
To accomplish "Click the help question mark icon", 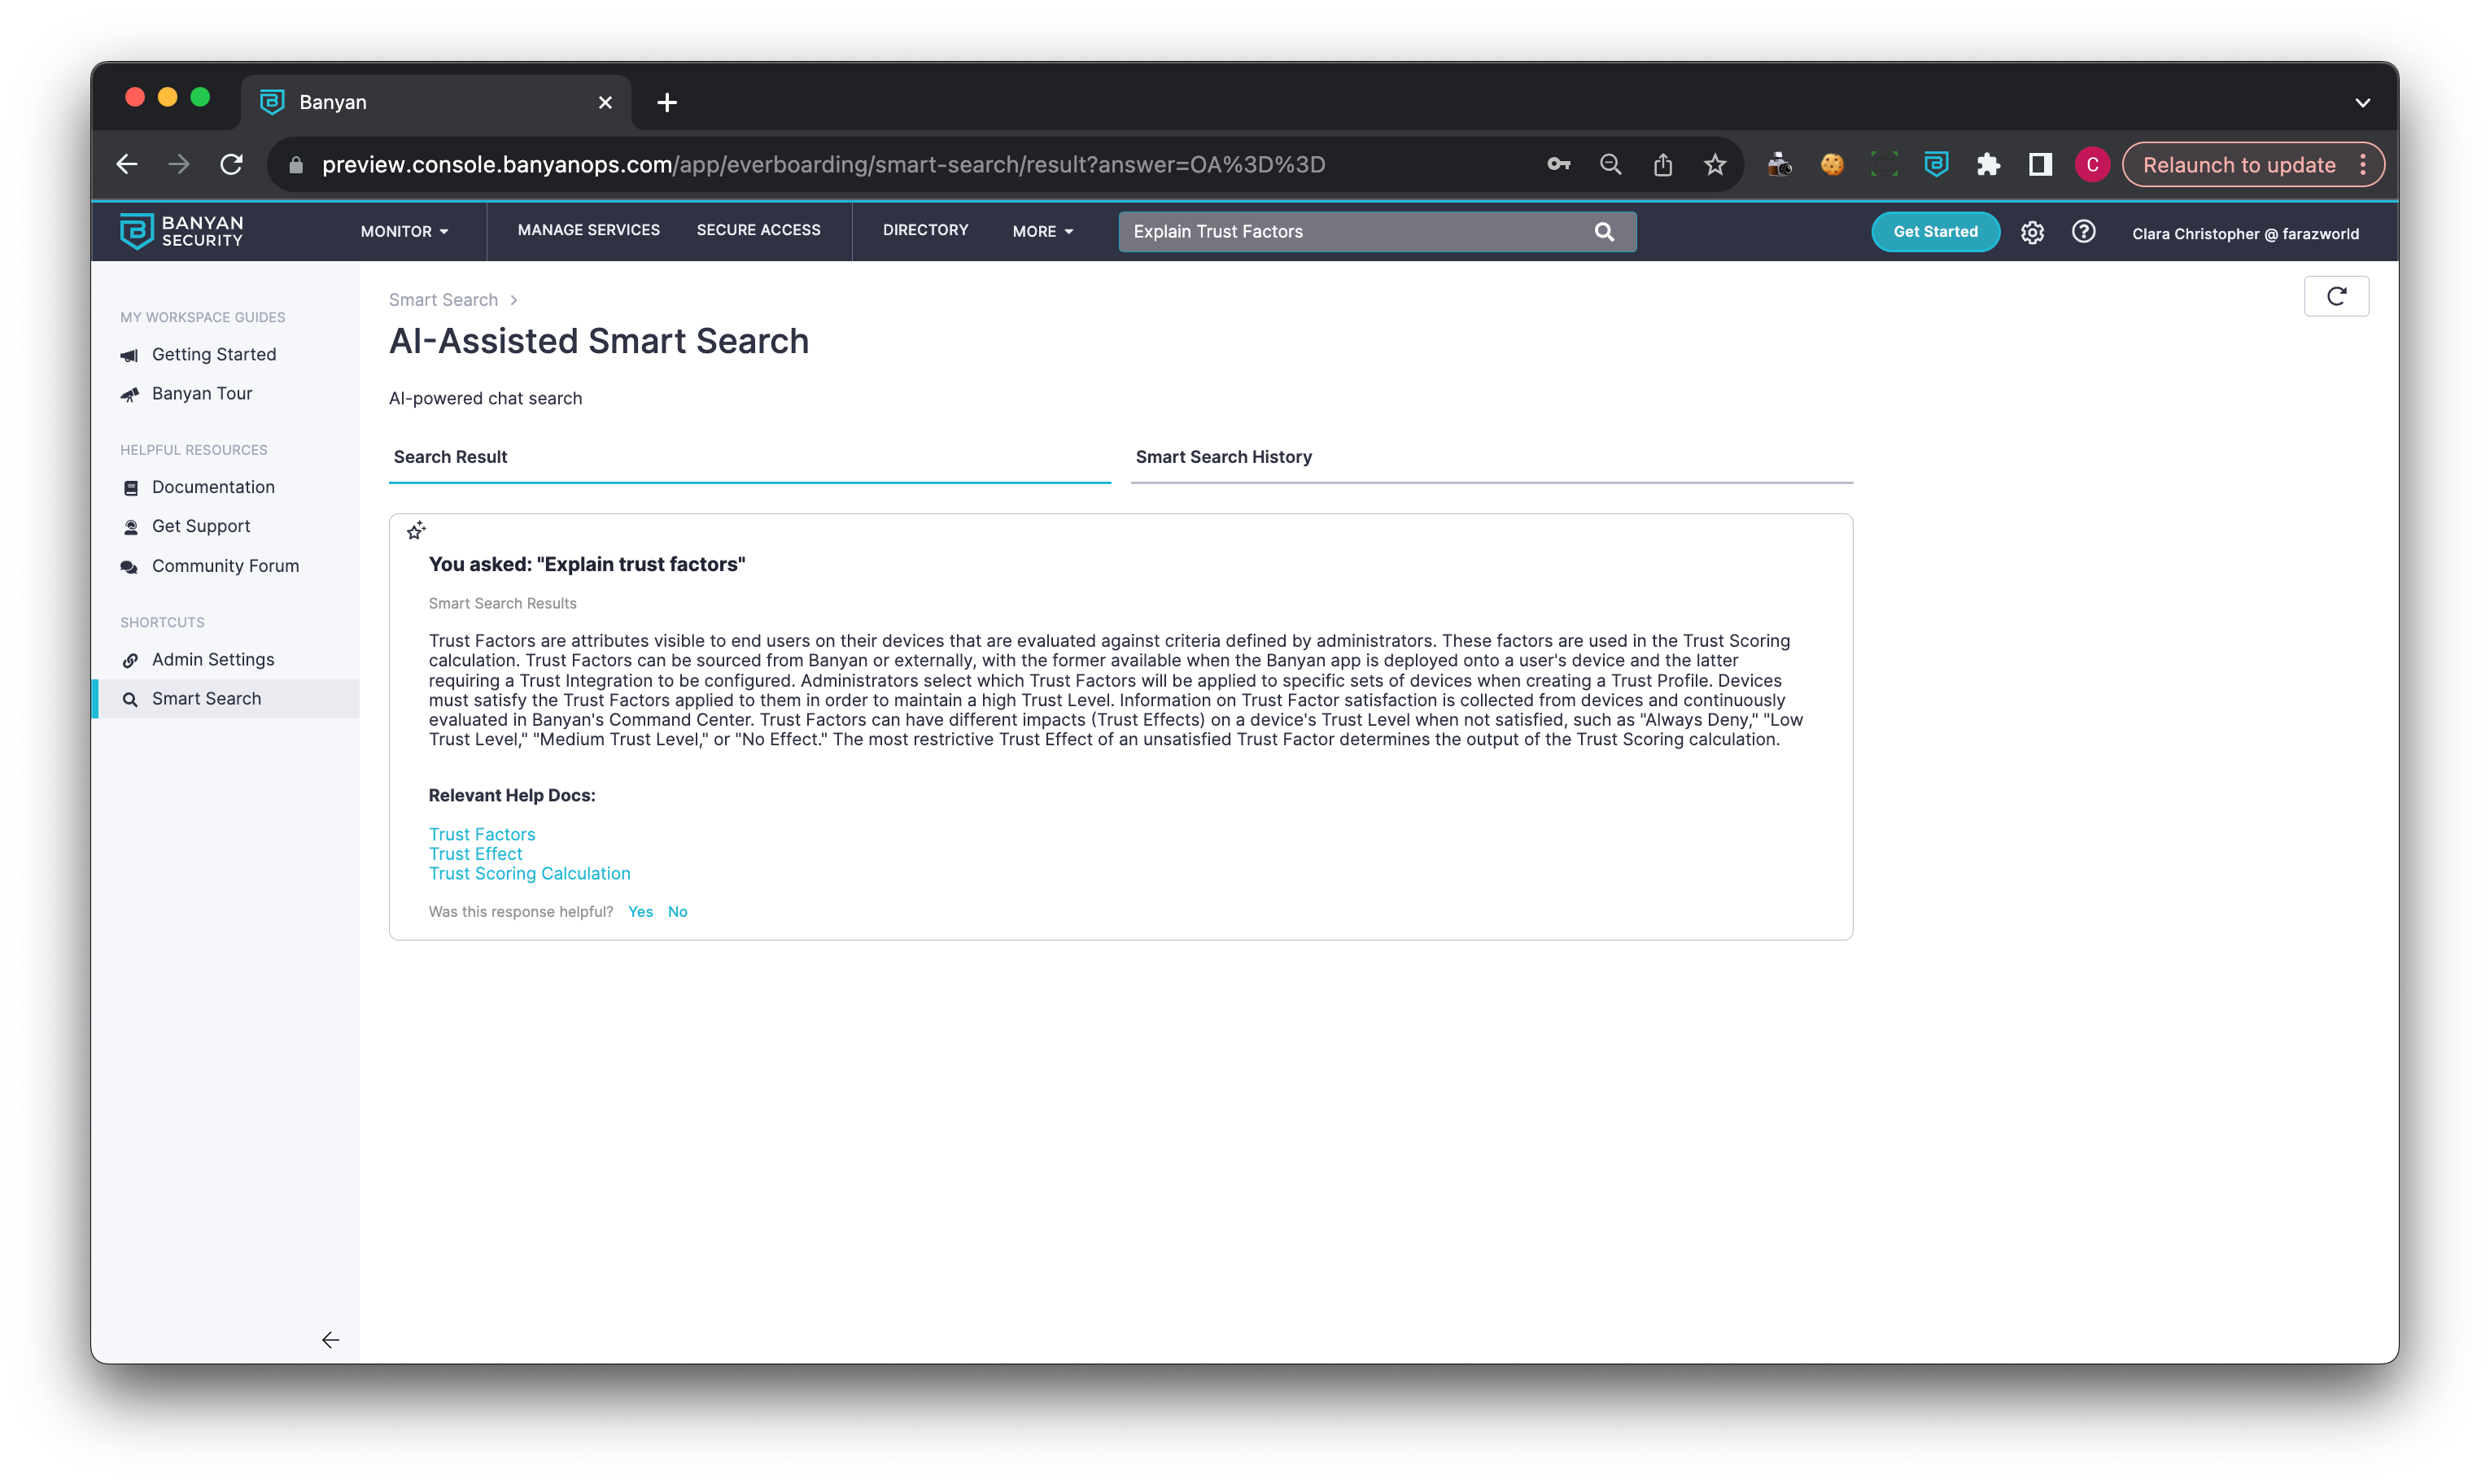I will (x=2083, y=232).
